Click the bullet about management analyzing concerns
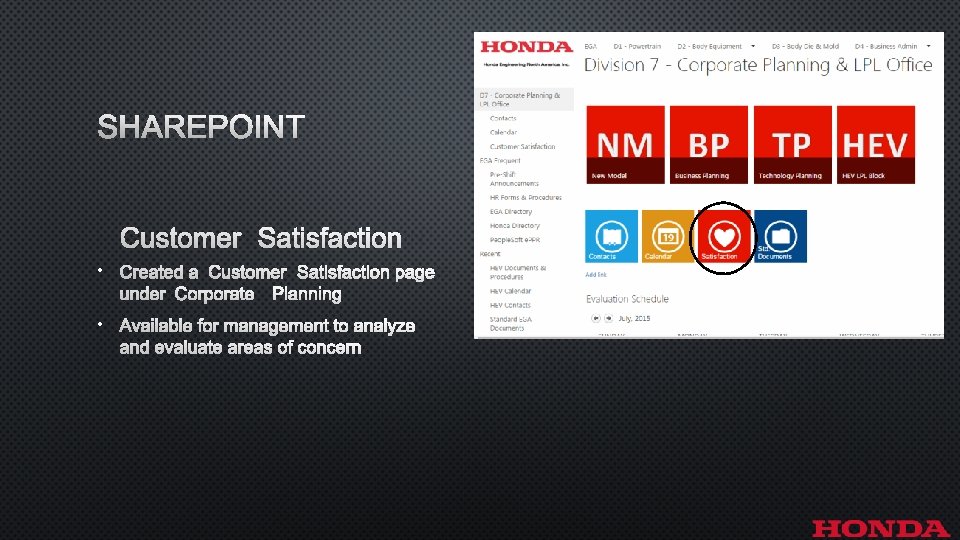 267,337
